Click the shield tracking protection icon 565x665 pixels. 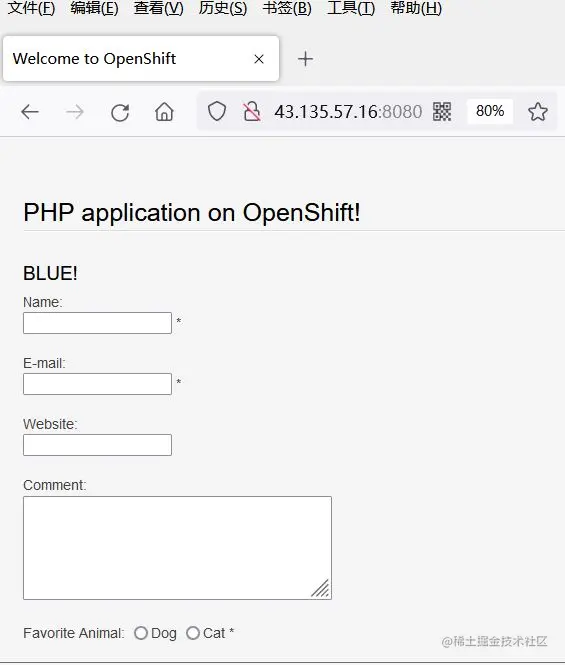click(217, 112)
